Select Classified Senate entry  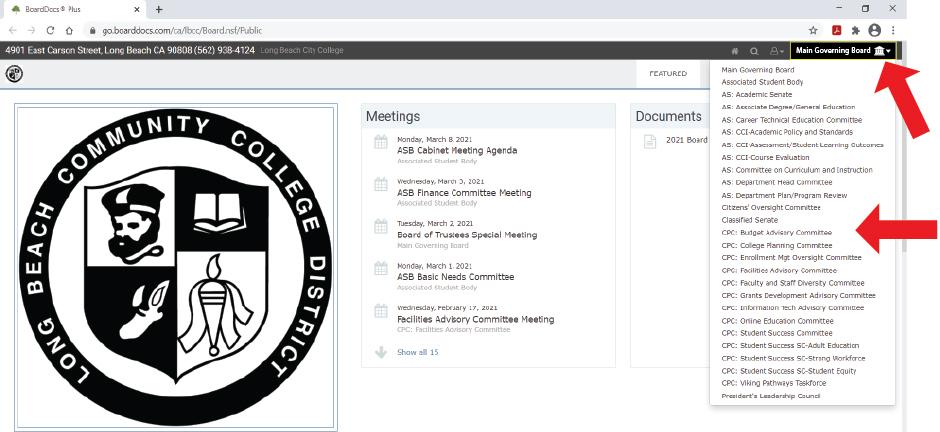(749, 220)
